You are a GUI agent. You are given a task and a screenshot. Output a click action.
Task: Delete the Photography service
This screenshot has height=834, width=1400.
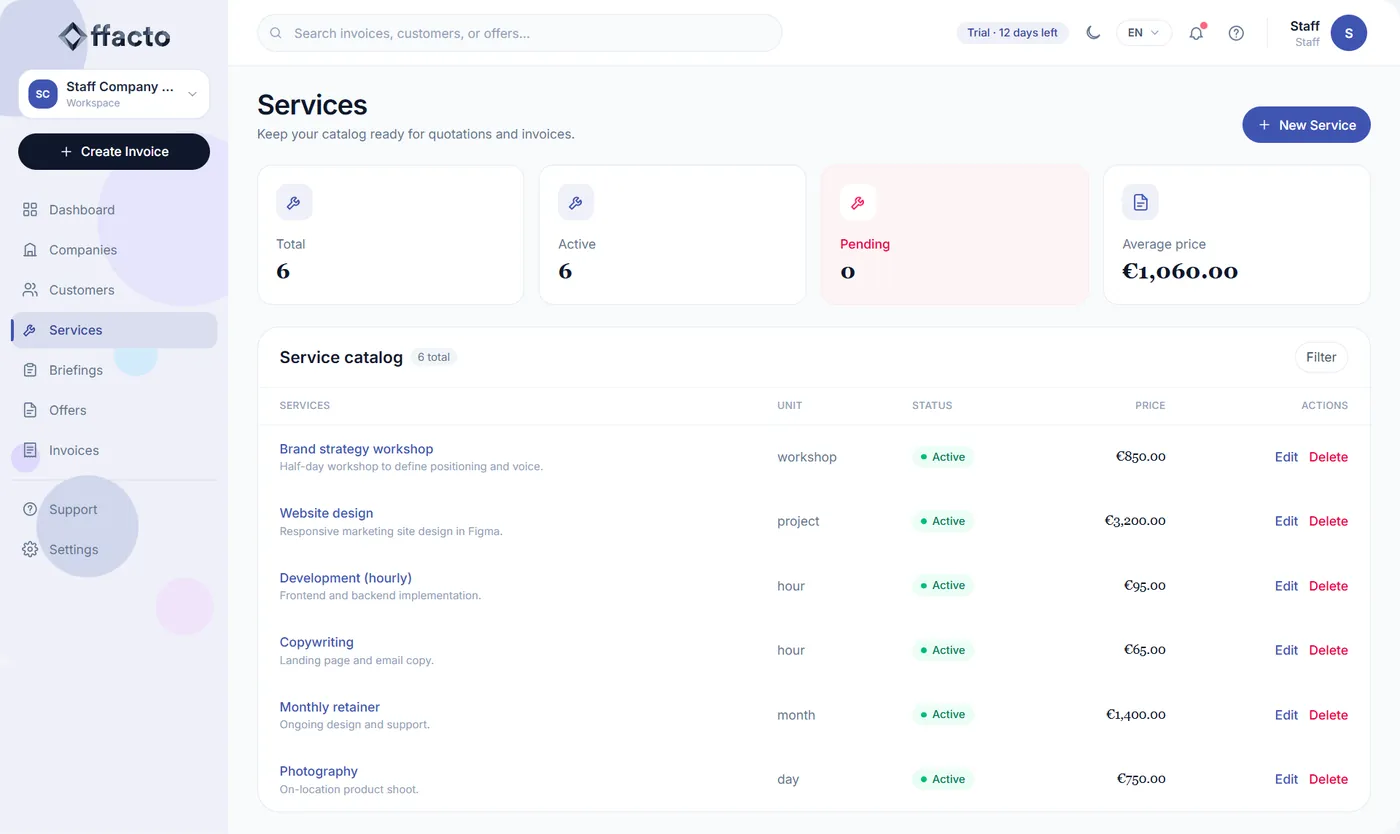click(1328, 779)
